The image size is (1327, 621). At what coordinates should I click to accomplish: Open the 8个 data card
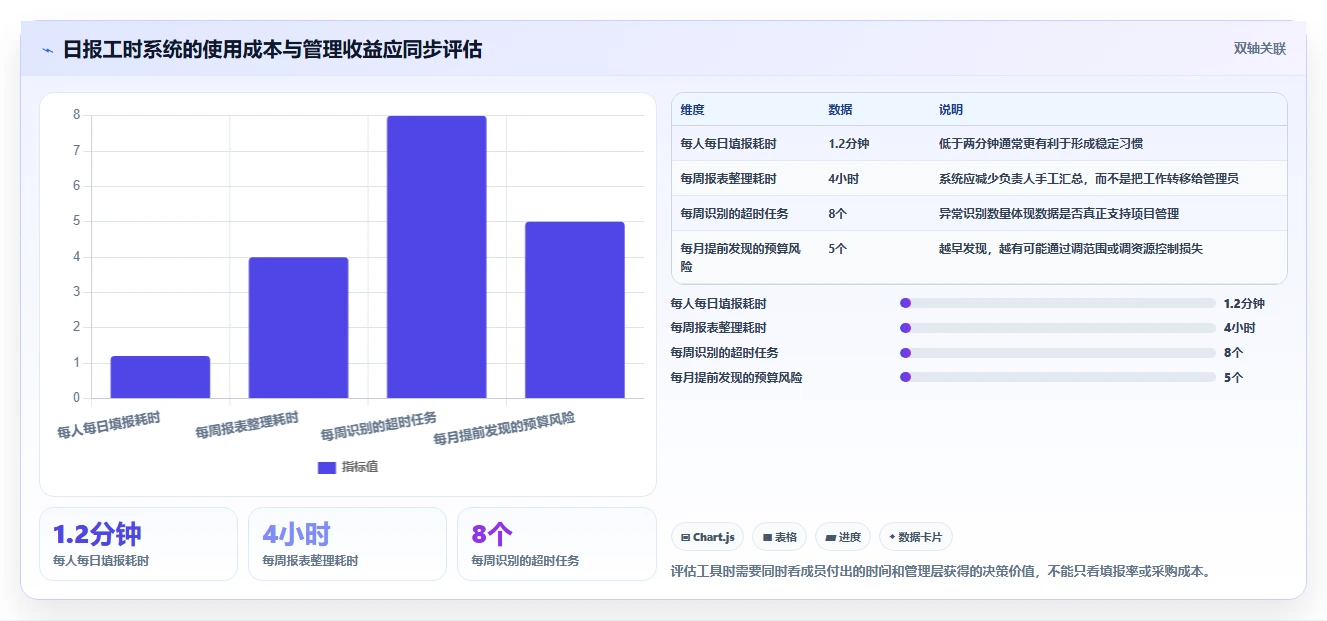(x=556, y=544)
